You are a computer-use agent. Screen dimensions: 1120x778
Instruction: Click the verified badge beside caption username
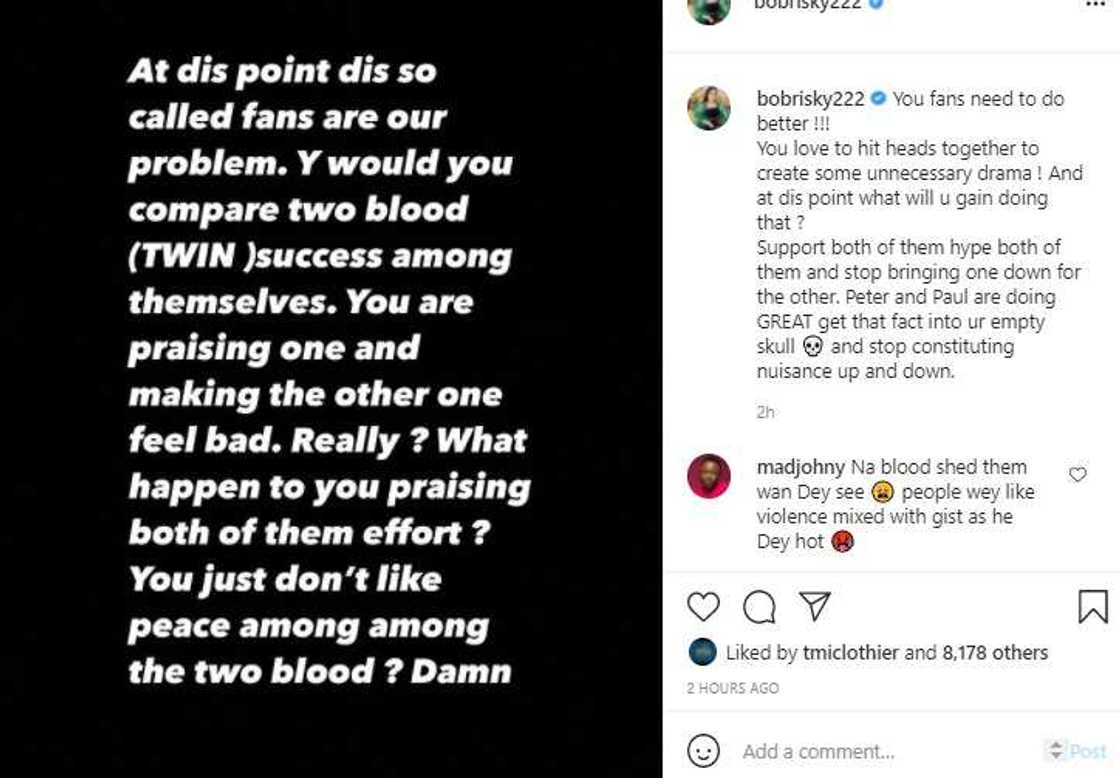click(878, 99)
